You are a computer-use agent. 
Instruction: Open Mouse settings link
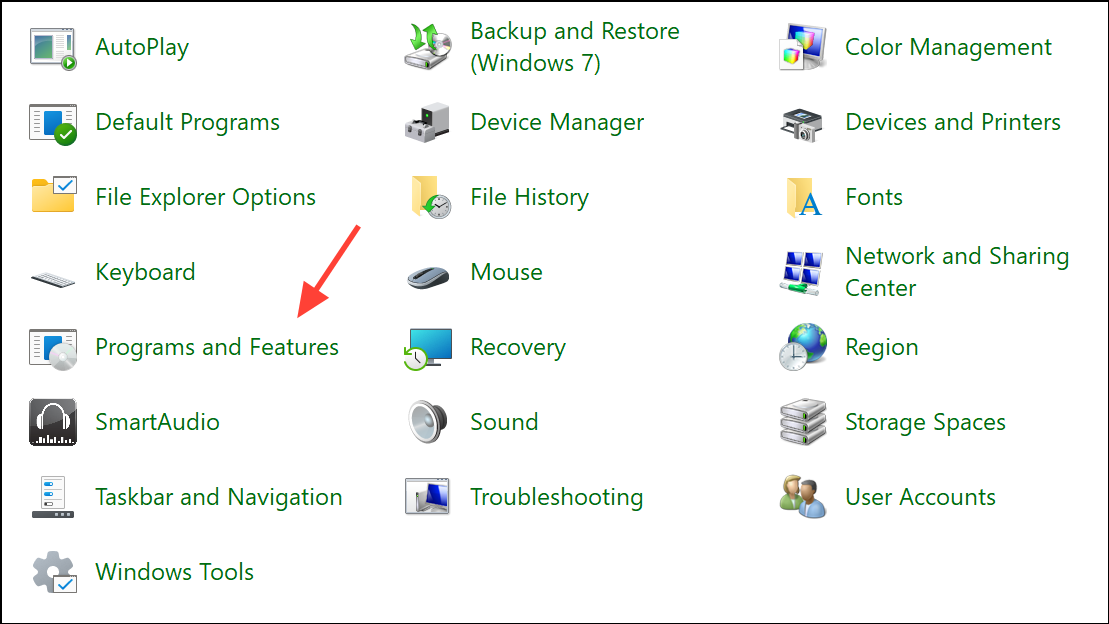[506, 272]
